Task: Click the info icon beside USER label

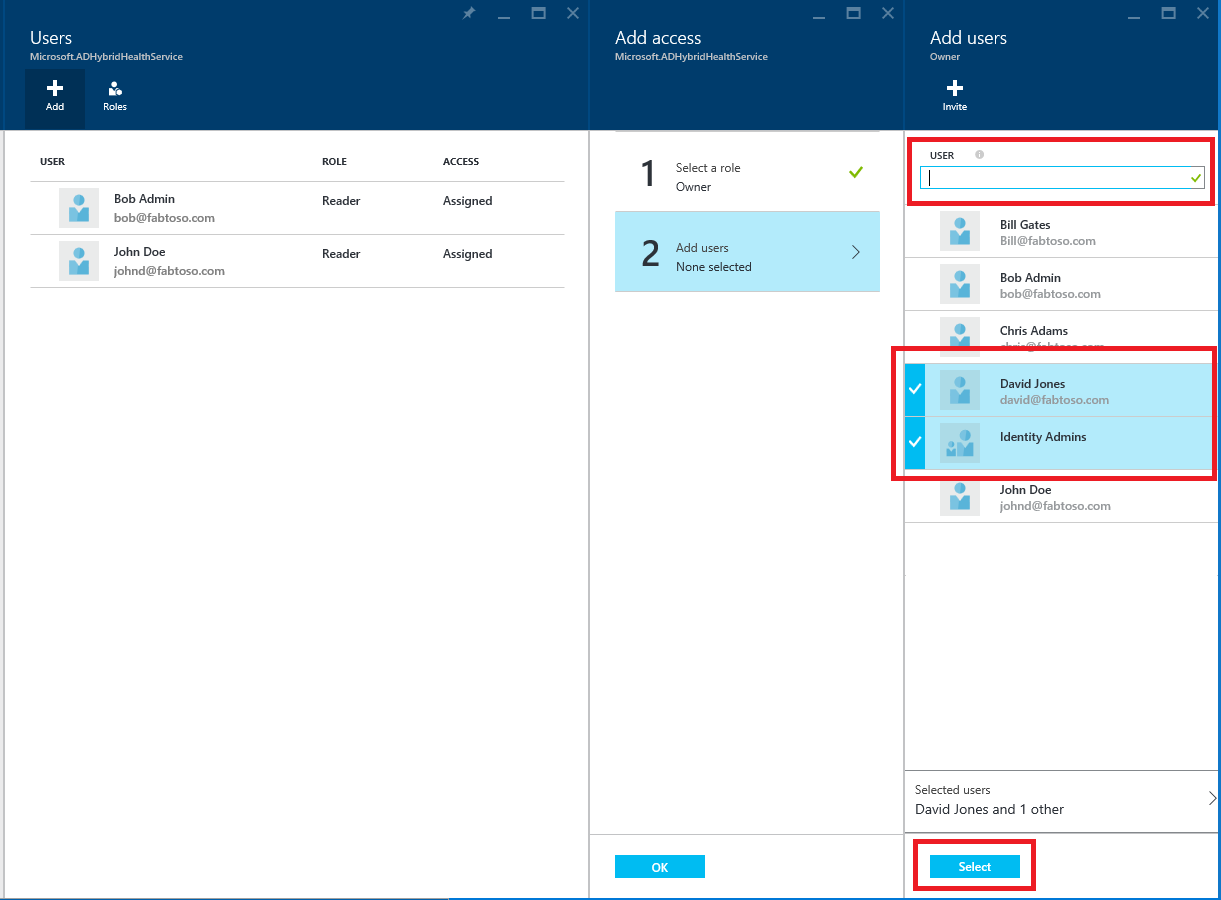Action: (979, 155)
